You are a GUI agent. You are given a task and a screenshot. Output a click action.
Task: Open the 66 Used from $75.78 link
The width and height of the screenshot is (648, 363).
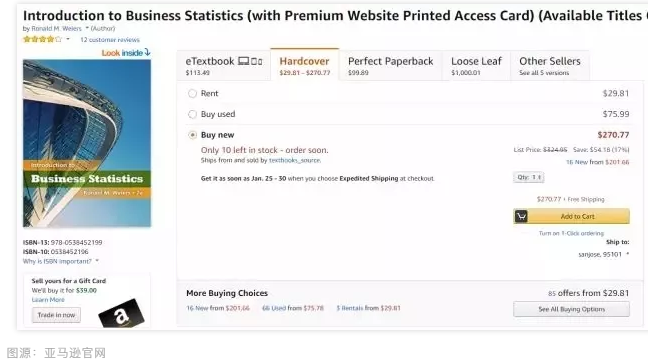(293, 308)
